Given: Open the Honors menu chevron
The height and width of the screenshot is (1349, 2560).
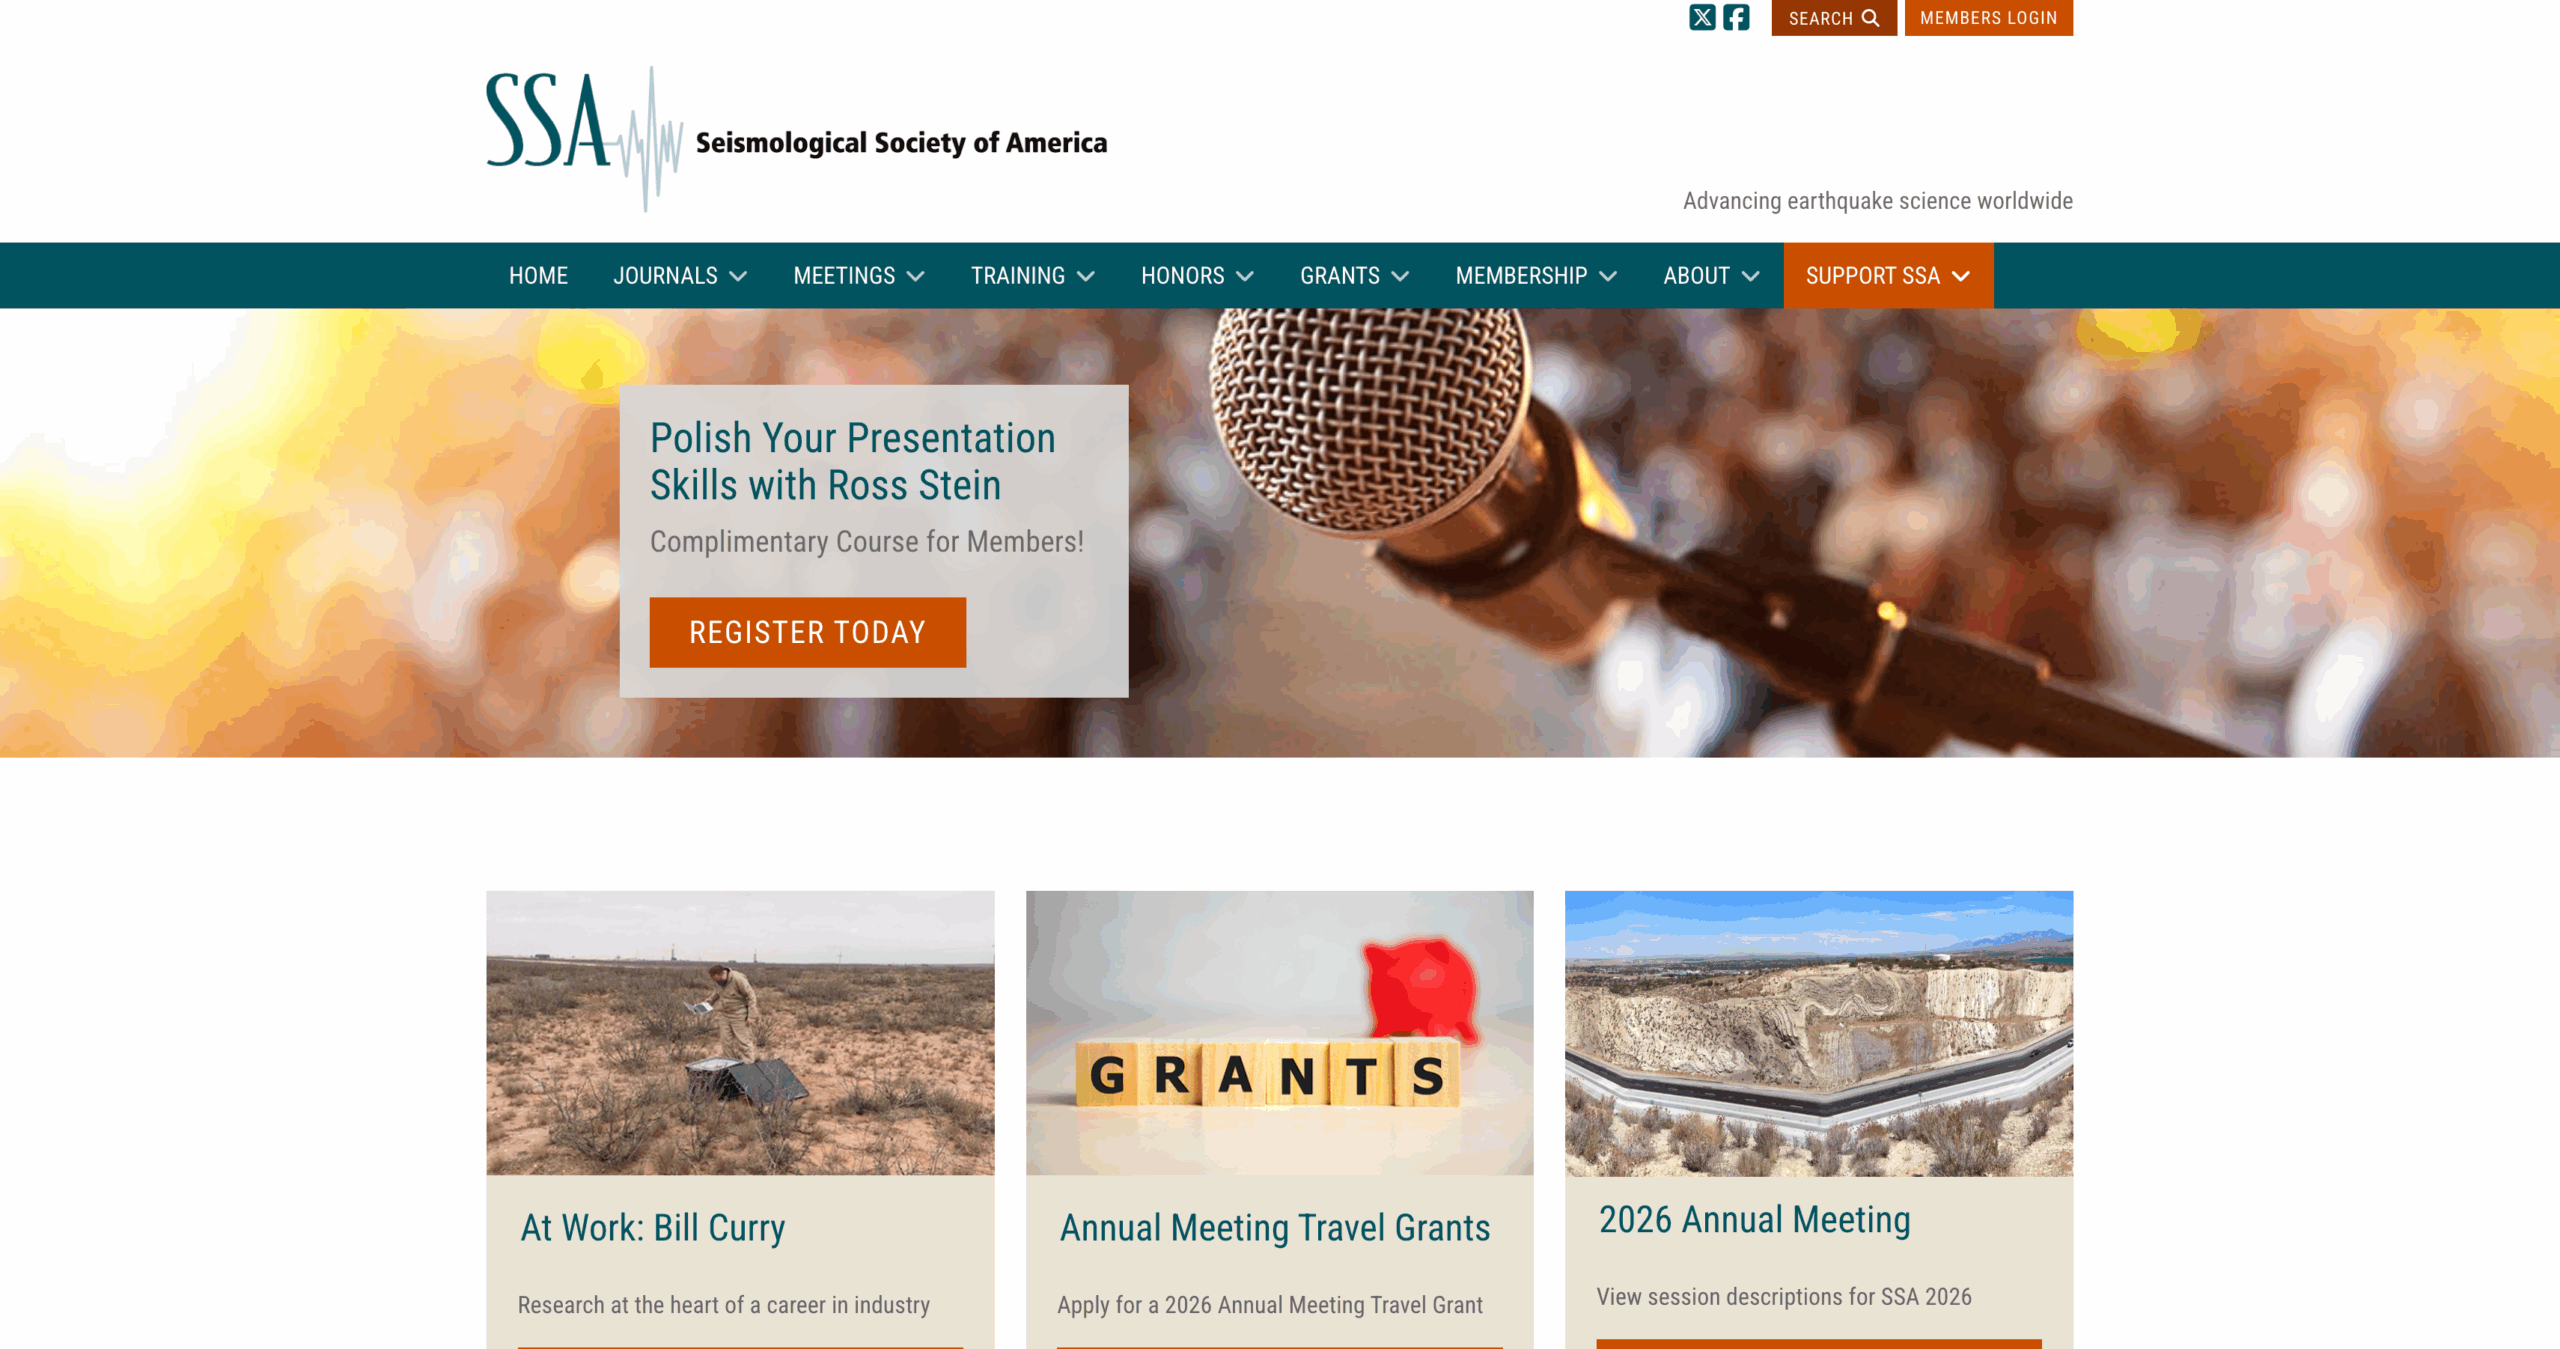Looking at the screenshot, I should [x=1245, y=277].
